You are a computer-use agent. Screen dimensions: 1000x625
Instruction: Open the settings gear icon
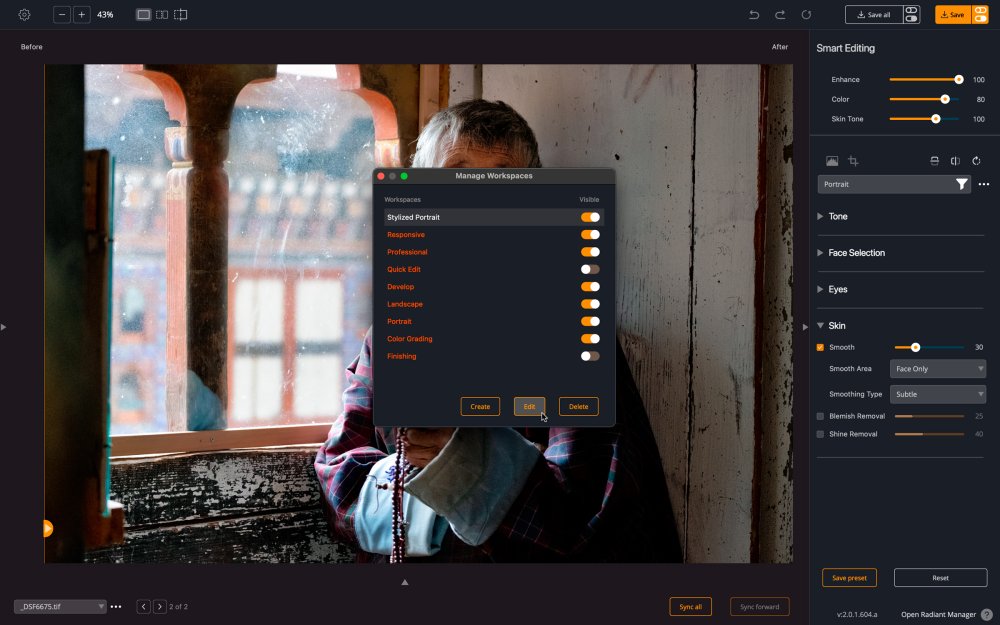click(x=24, y=14)
